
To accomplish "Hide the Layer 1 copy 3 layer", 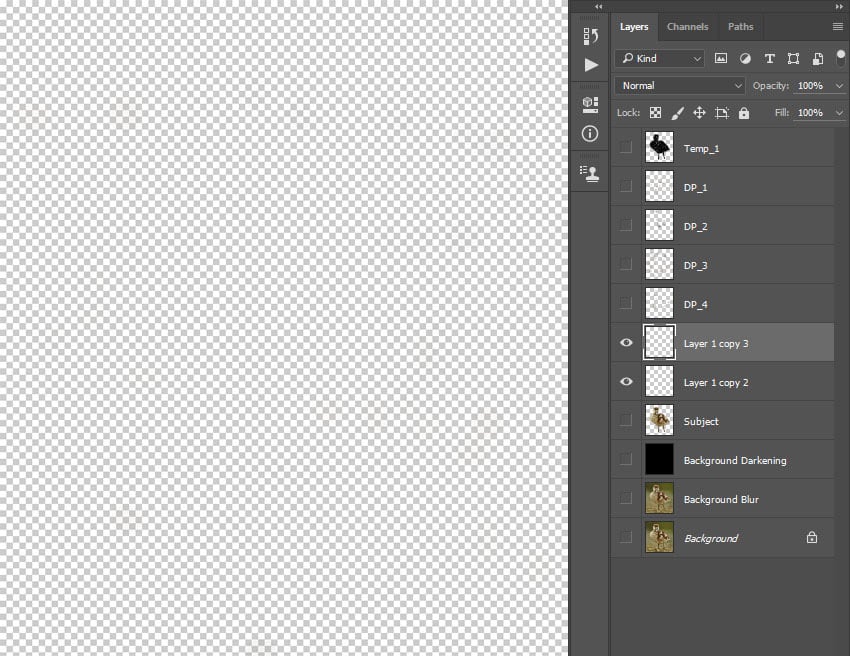I will point(626,342).
